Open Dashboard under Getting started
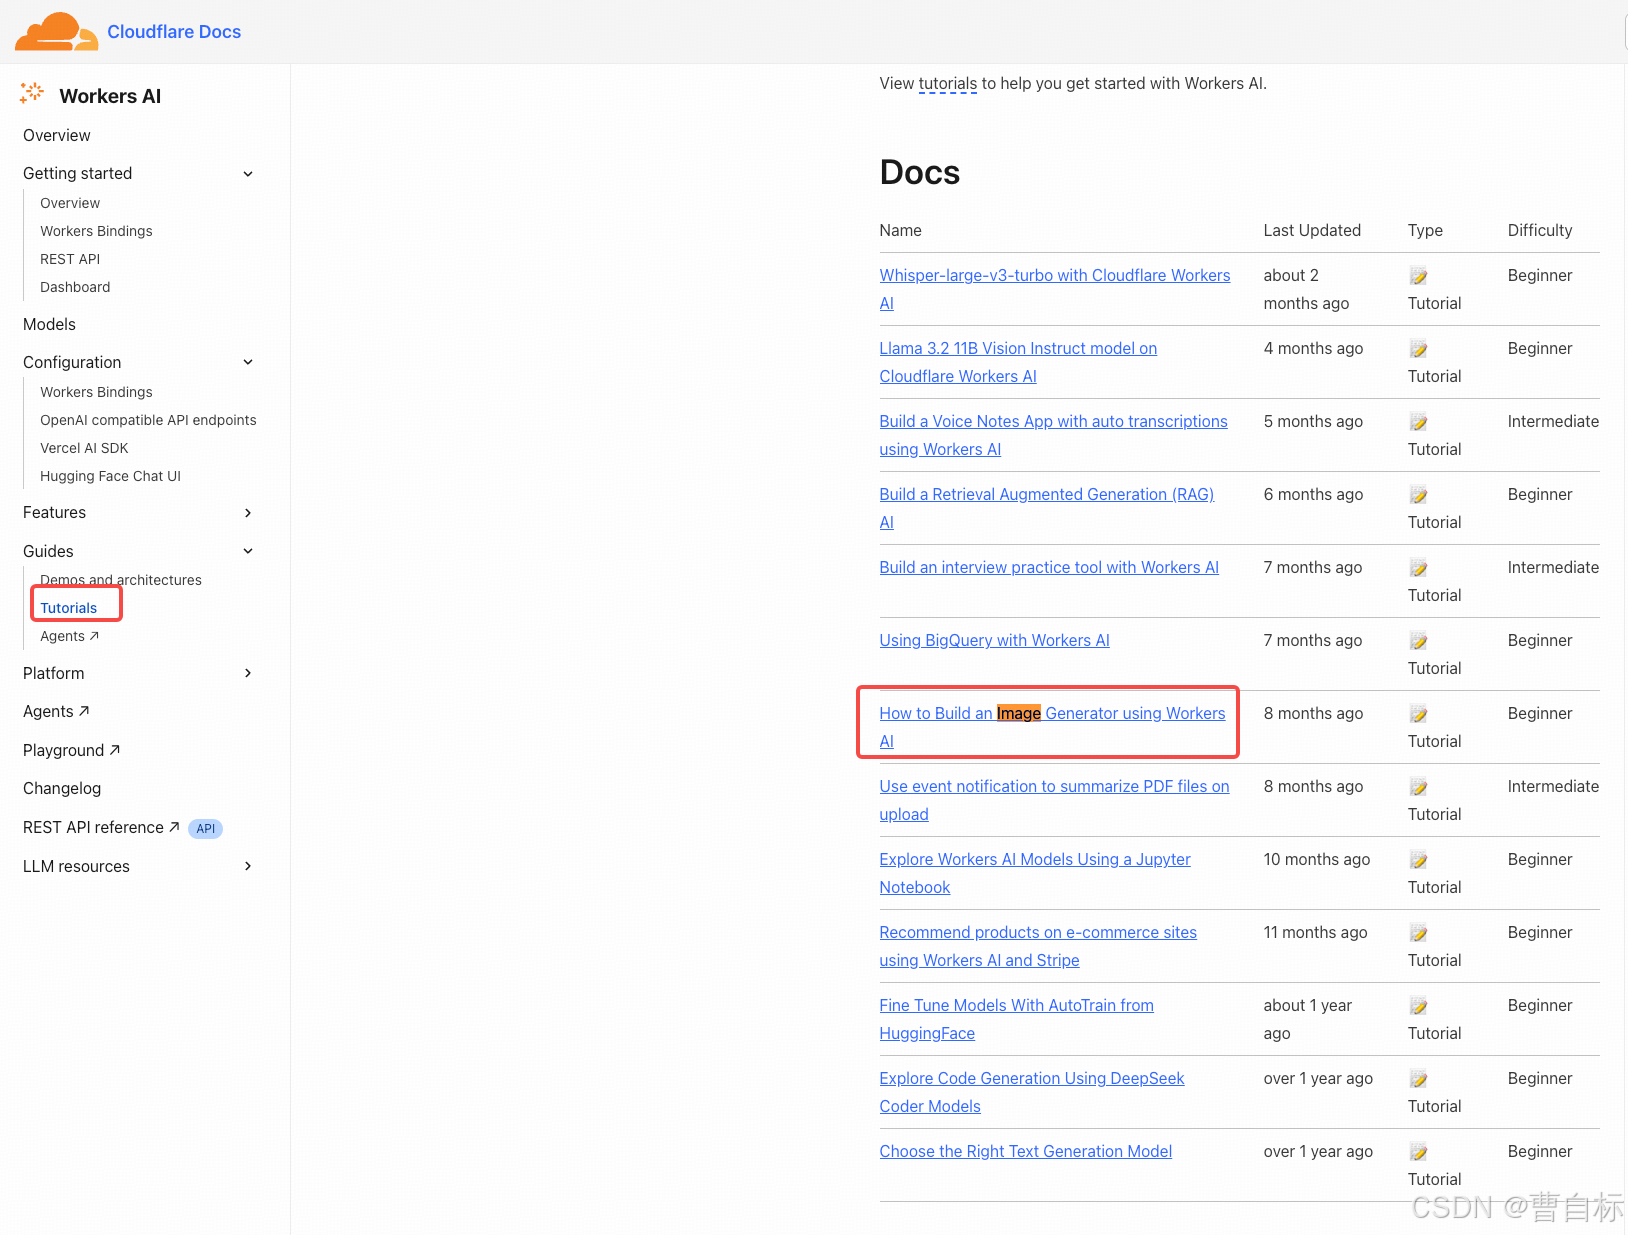The width and height of the screenshot is (1628, 1235). [x=75, y=287]
